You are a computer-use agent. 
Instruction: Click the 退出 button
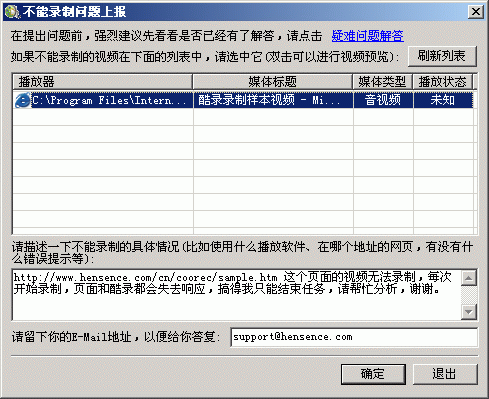pos(445,374)
